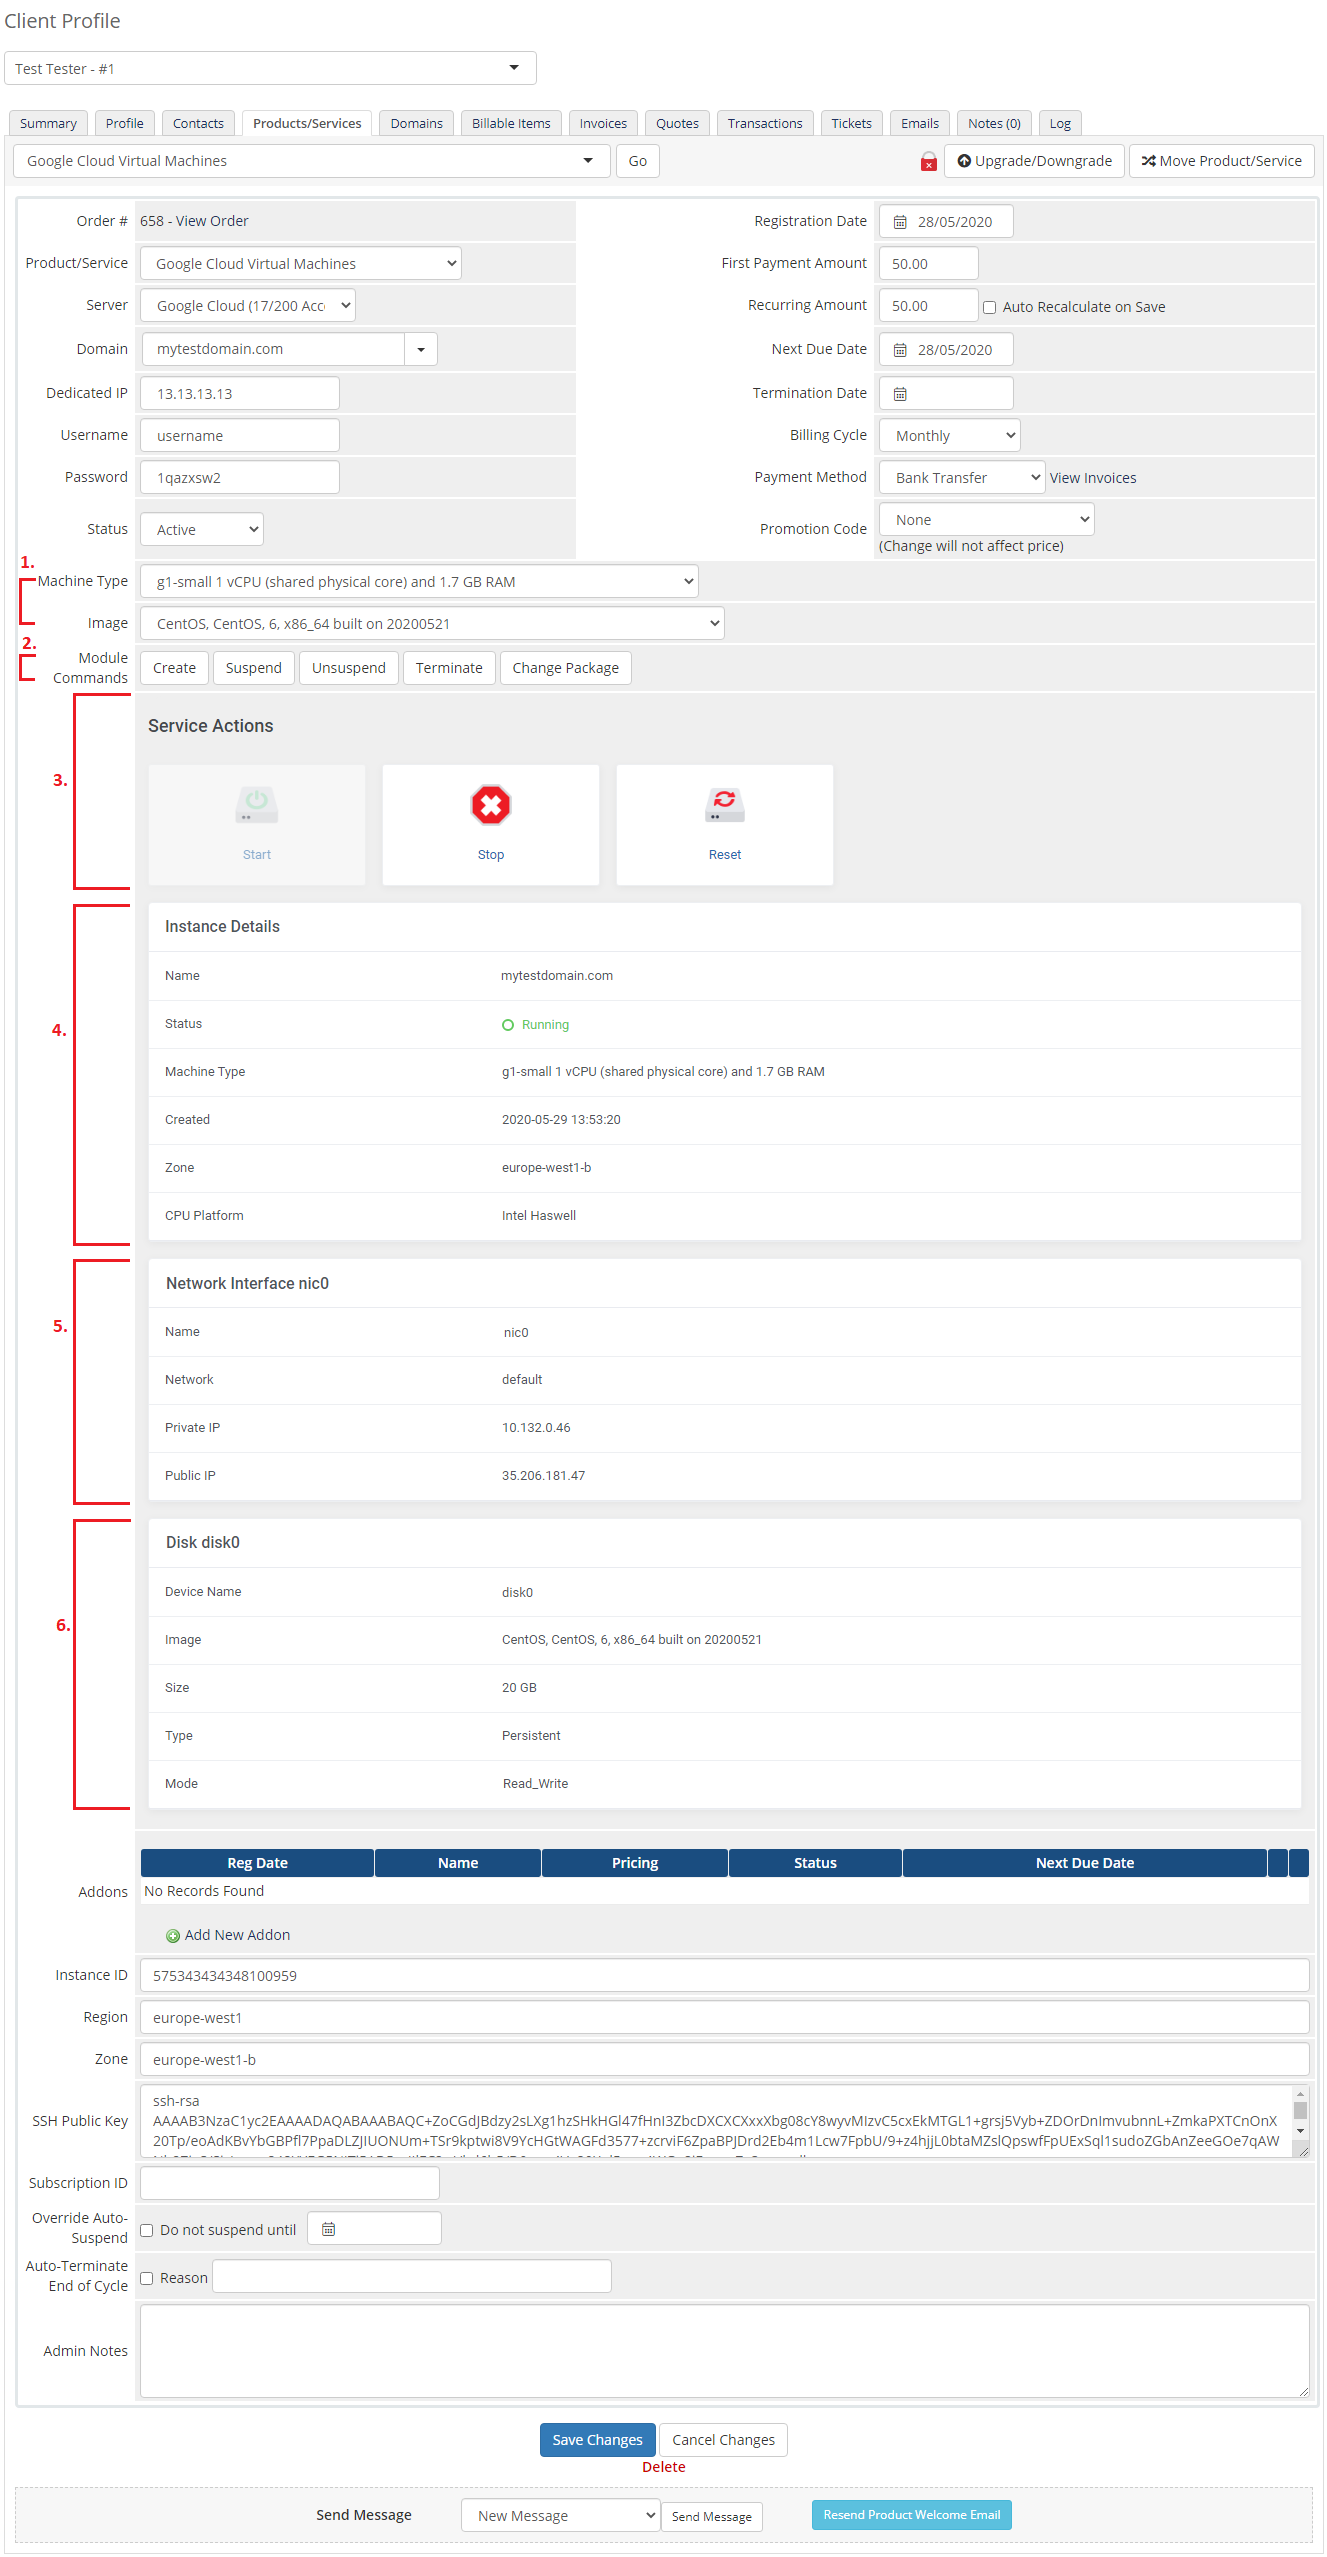
Task: Open the Termination Date calendar icon
Action: [x=900, y=394]
